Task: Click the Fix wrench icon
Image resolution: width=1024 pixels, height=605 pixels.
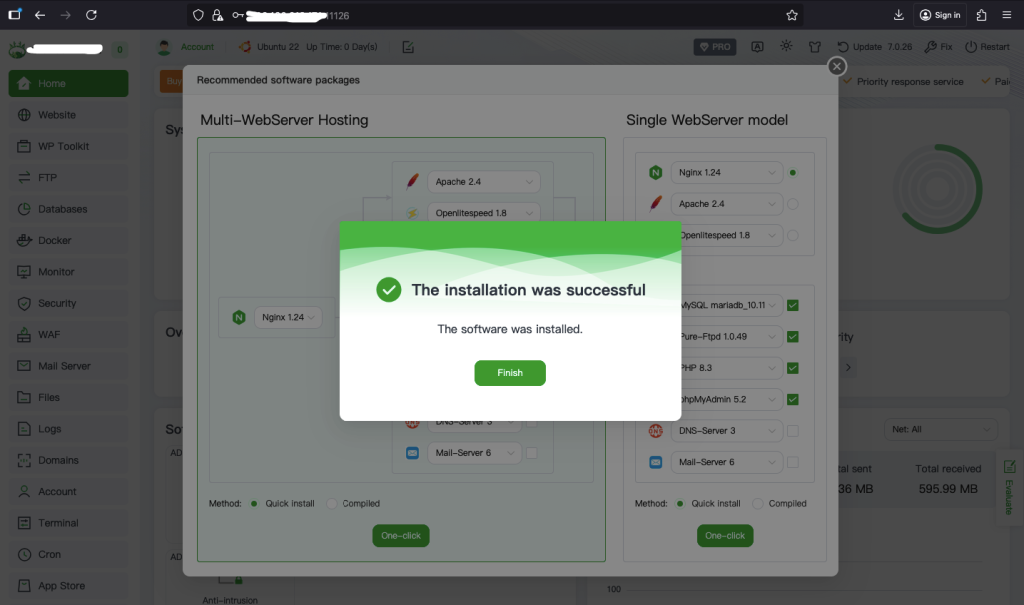Action: 931,47
